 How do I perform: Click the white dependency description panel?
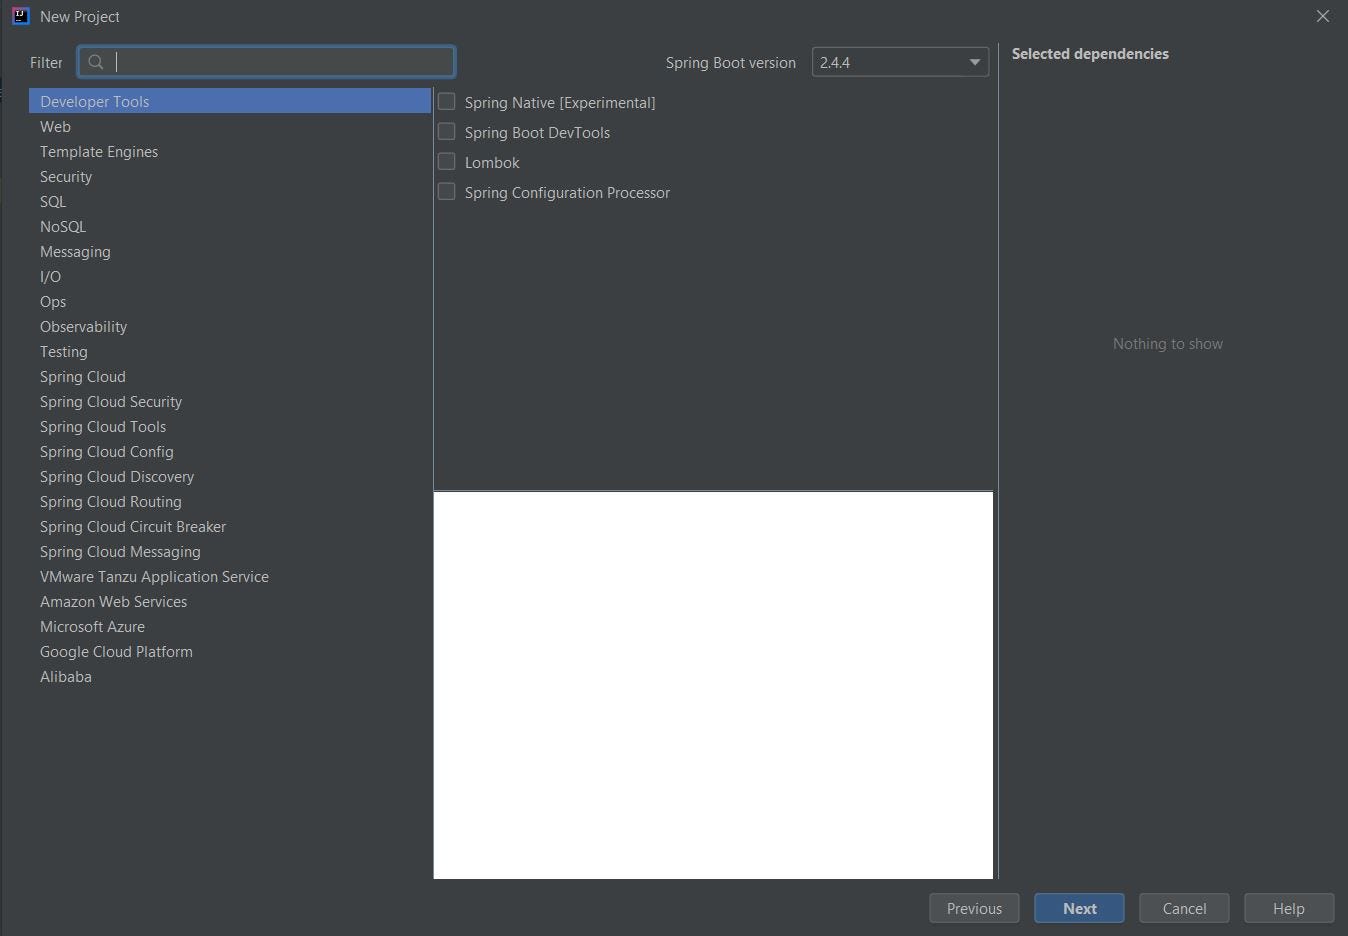[713, 685]
